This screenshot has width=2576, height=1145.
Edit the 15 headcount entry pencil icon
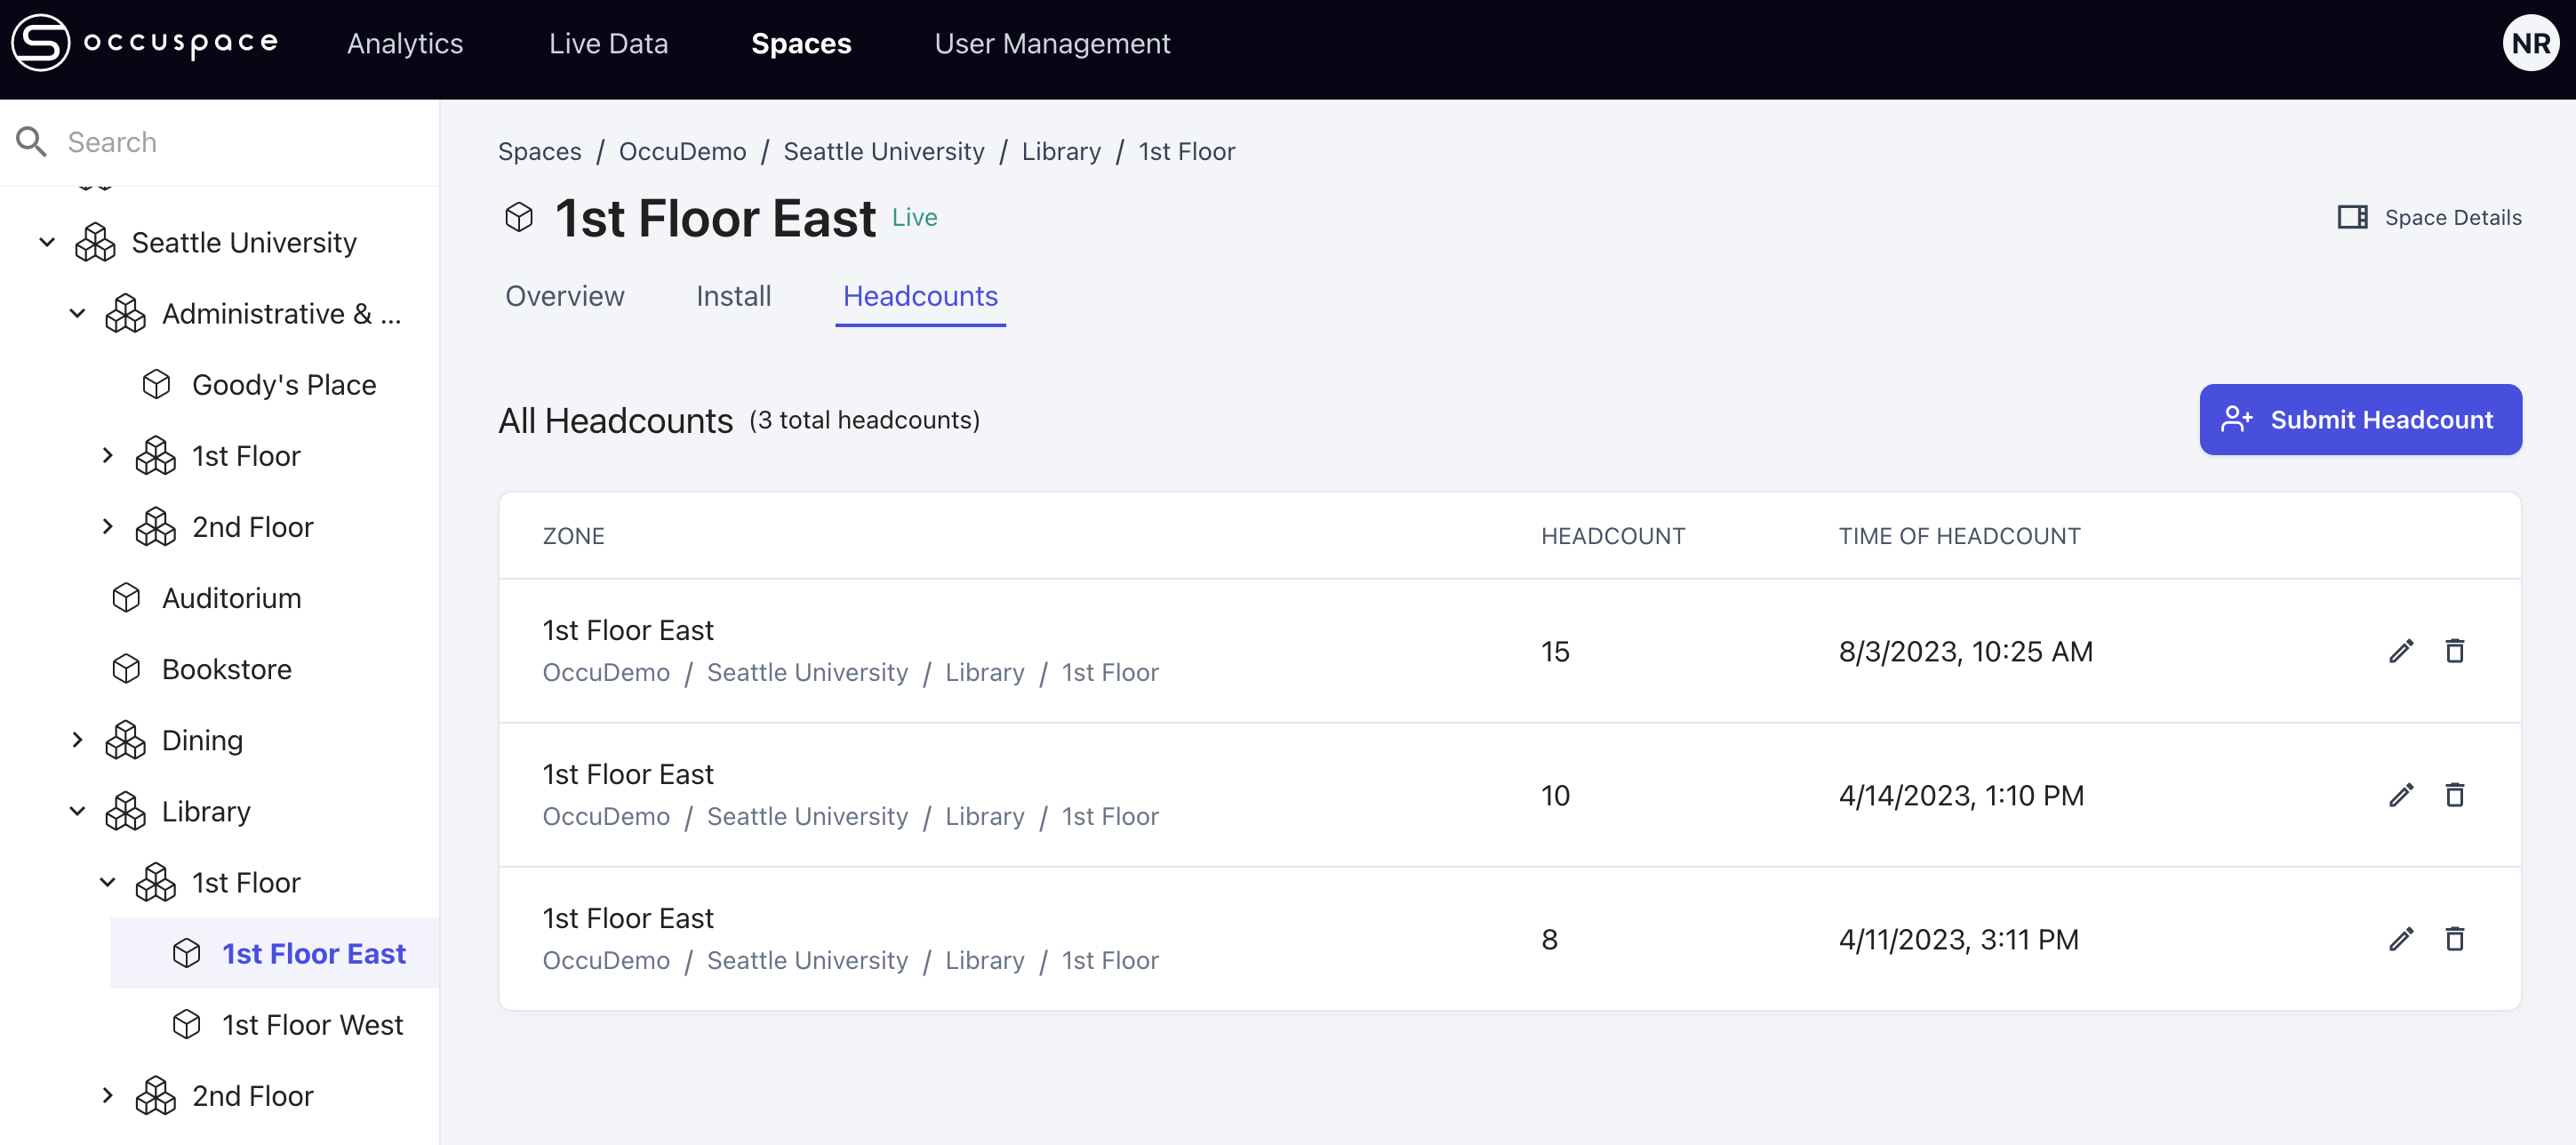tap(2401, 651)
